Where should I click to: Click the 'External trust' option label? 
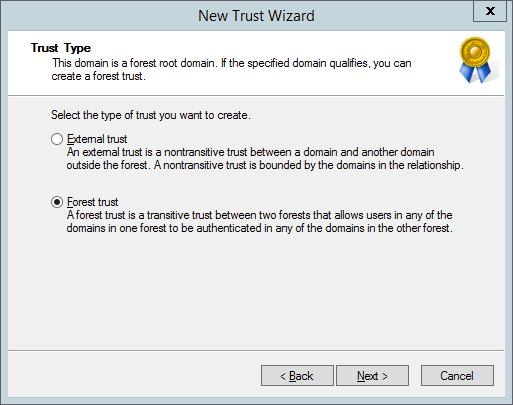click(97, 139)
